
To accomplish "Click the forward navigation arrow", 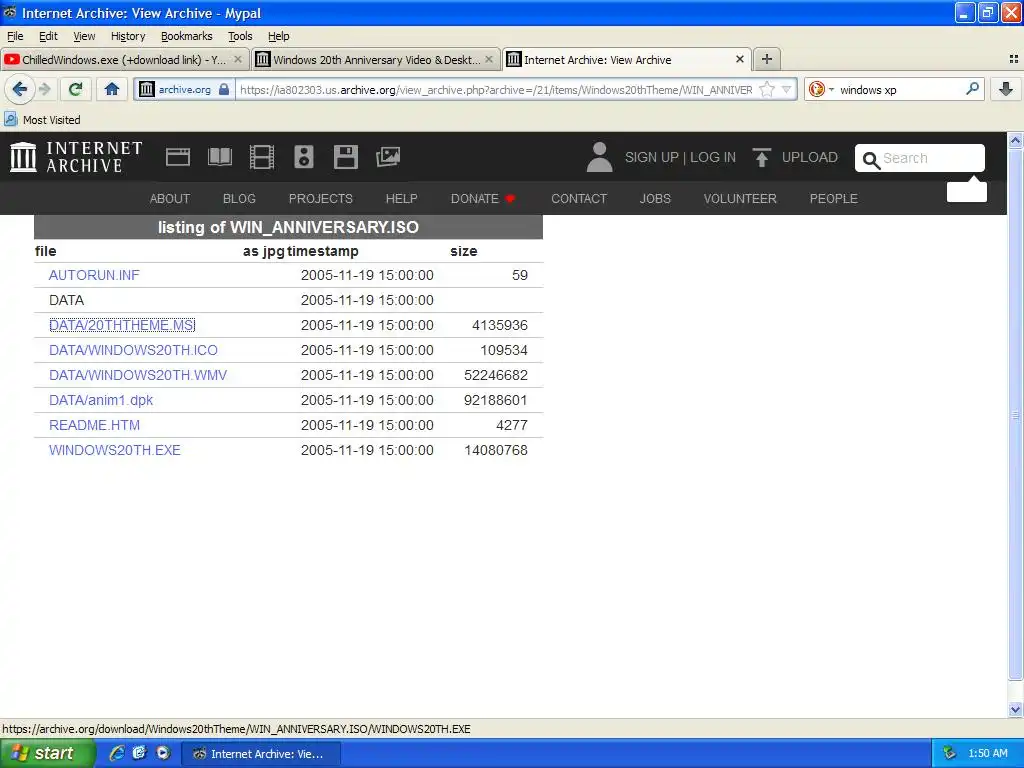I will coord(44,89).
